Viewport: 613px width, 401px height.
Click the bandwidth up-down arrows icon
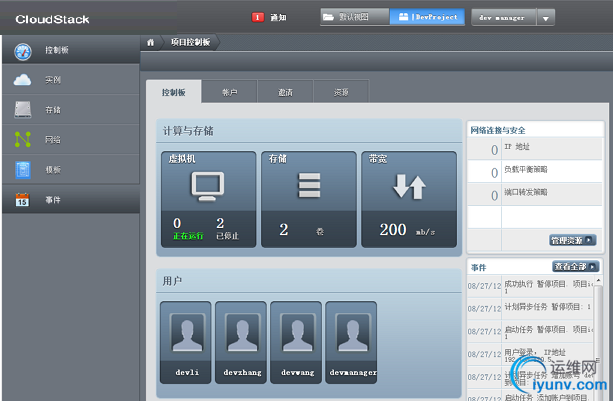point(409,187)
